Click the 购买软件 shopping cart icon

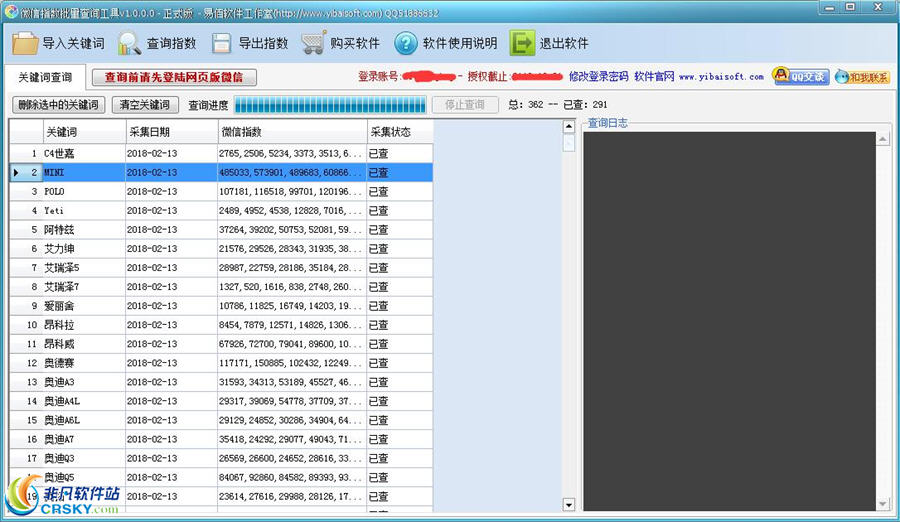click(x=313, y=43)
